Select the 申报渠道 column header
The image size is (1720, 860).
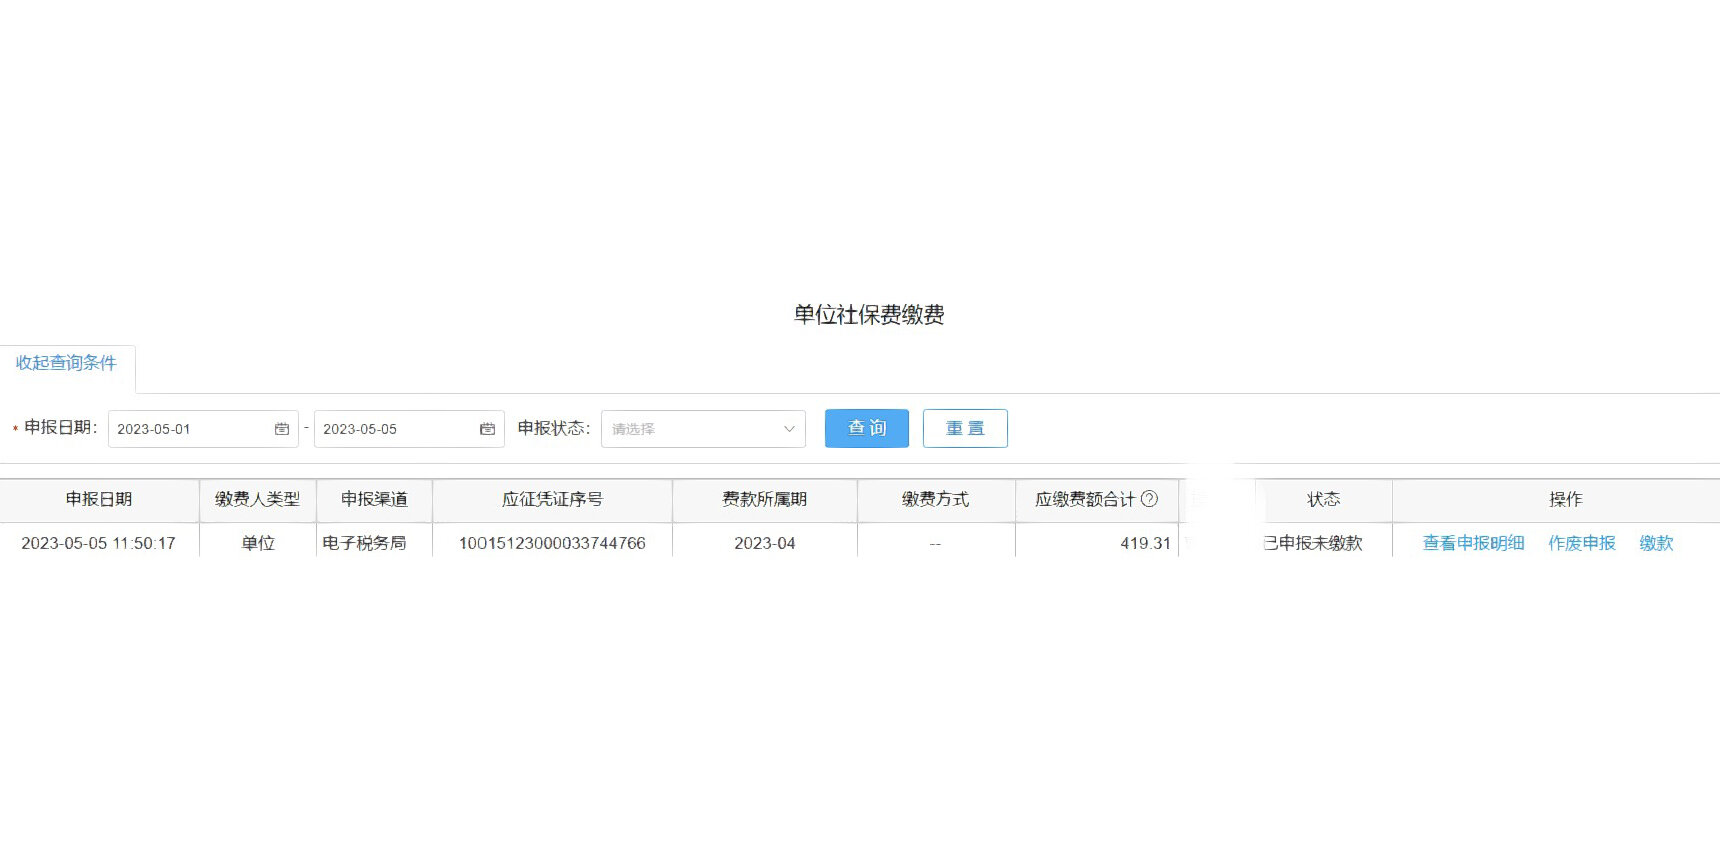[x=374, y=499]
